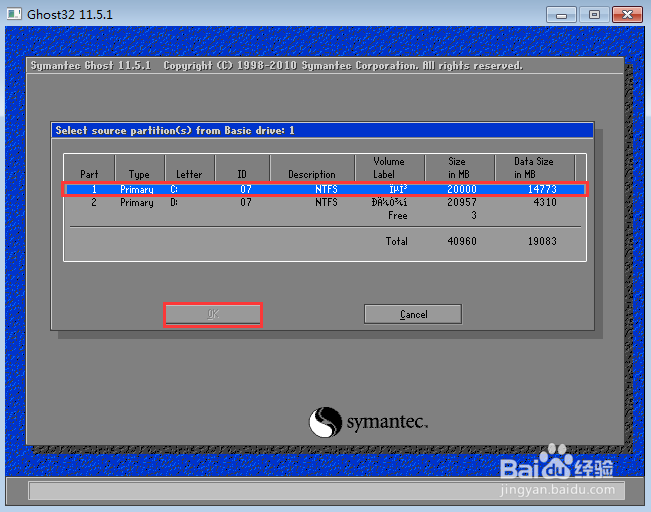This screenshot has width=651, height=512.
Task: Click the Letter column header
Action: click(x=190, y=168)
